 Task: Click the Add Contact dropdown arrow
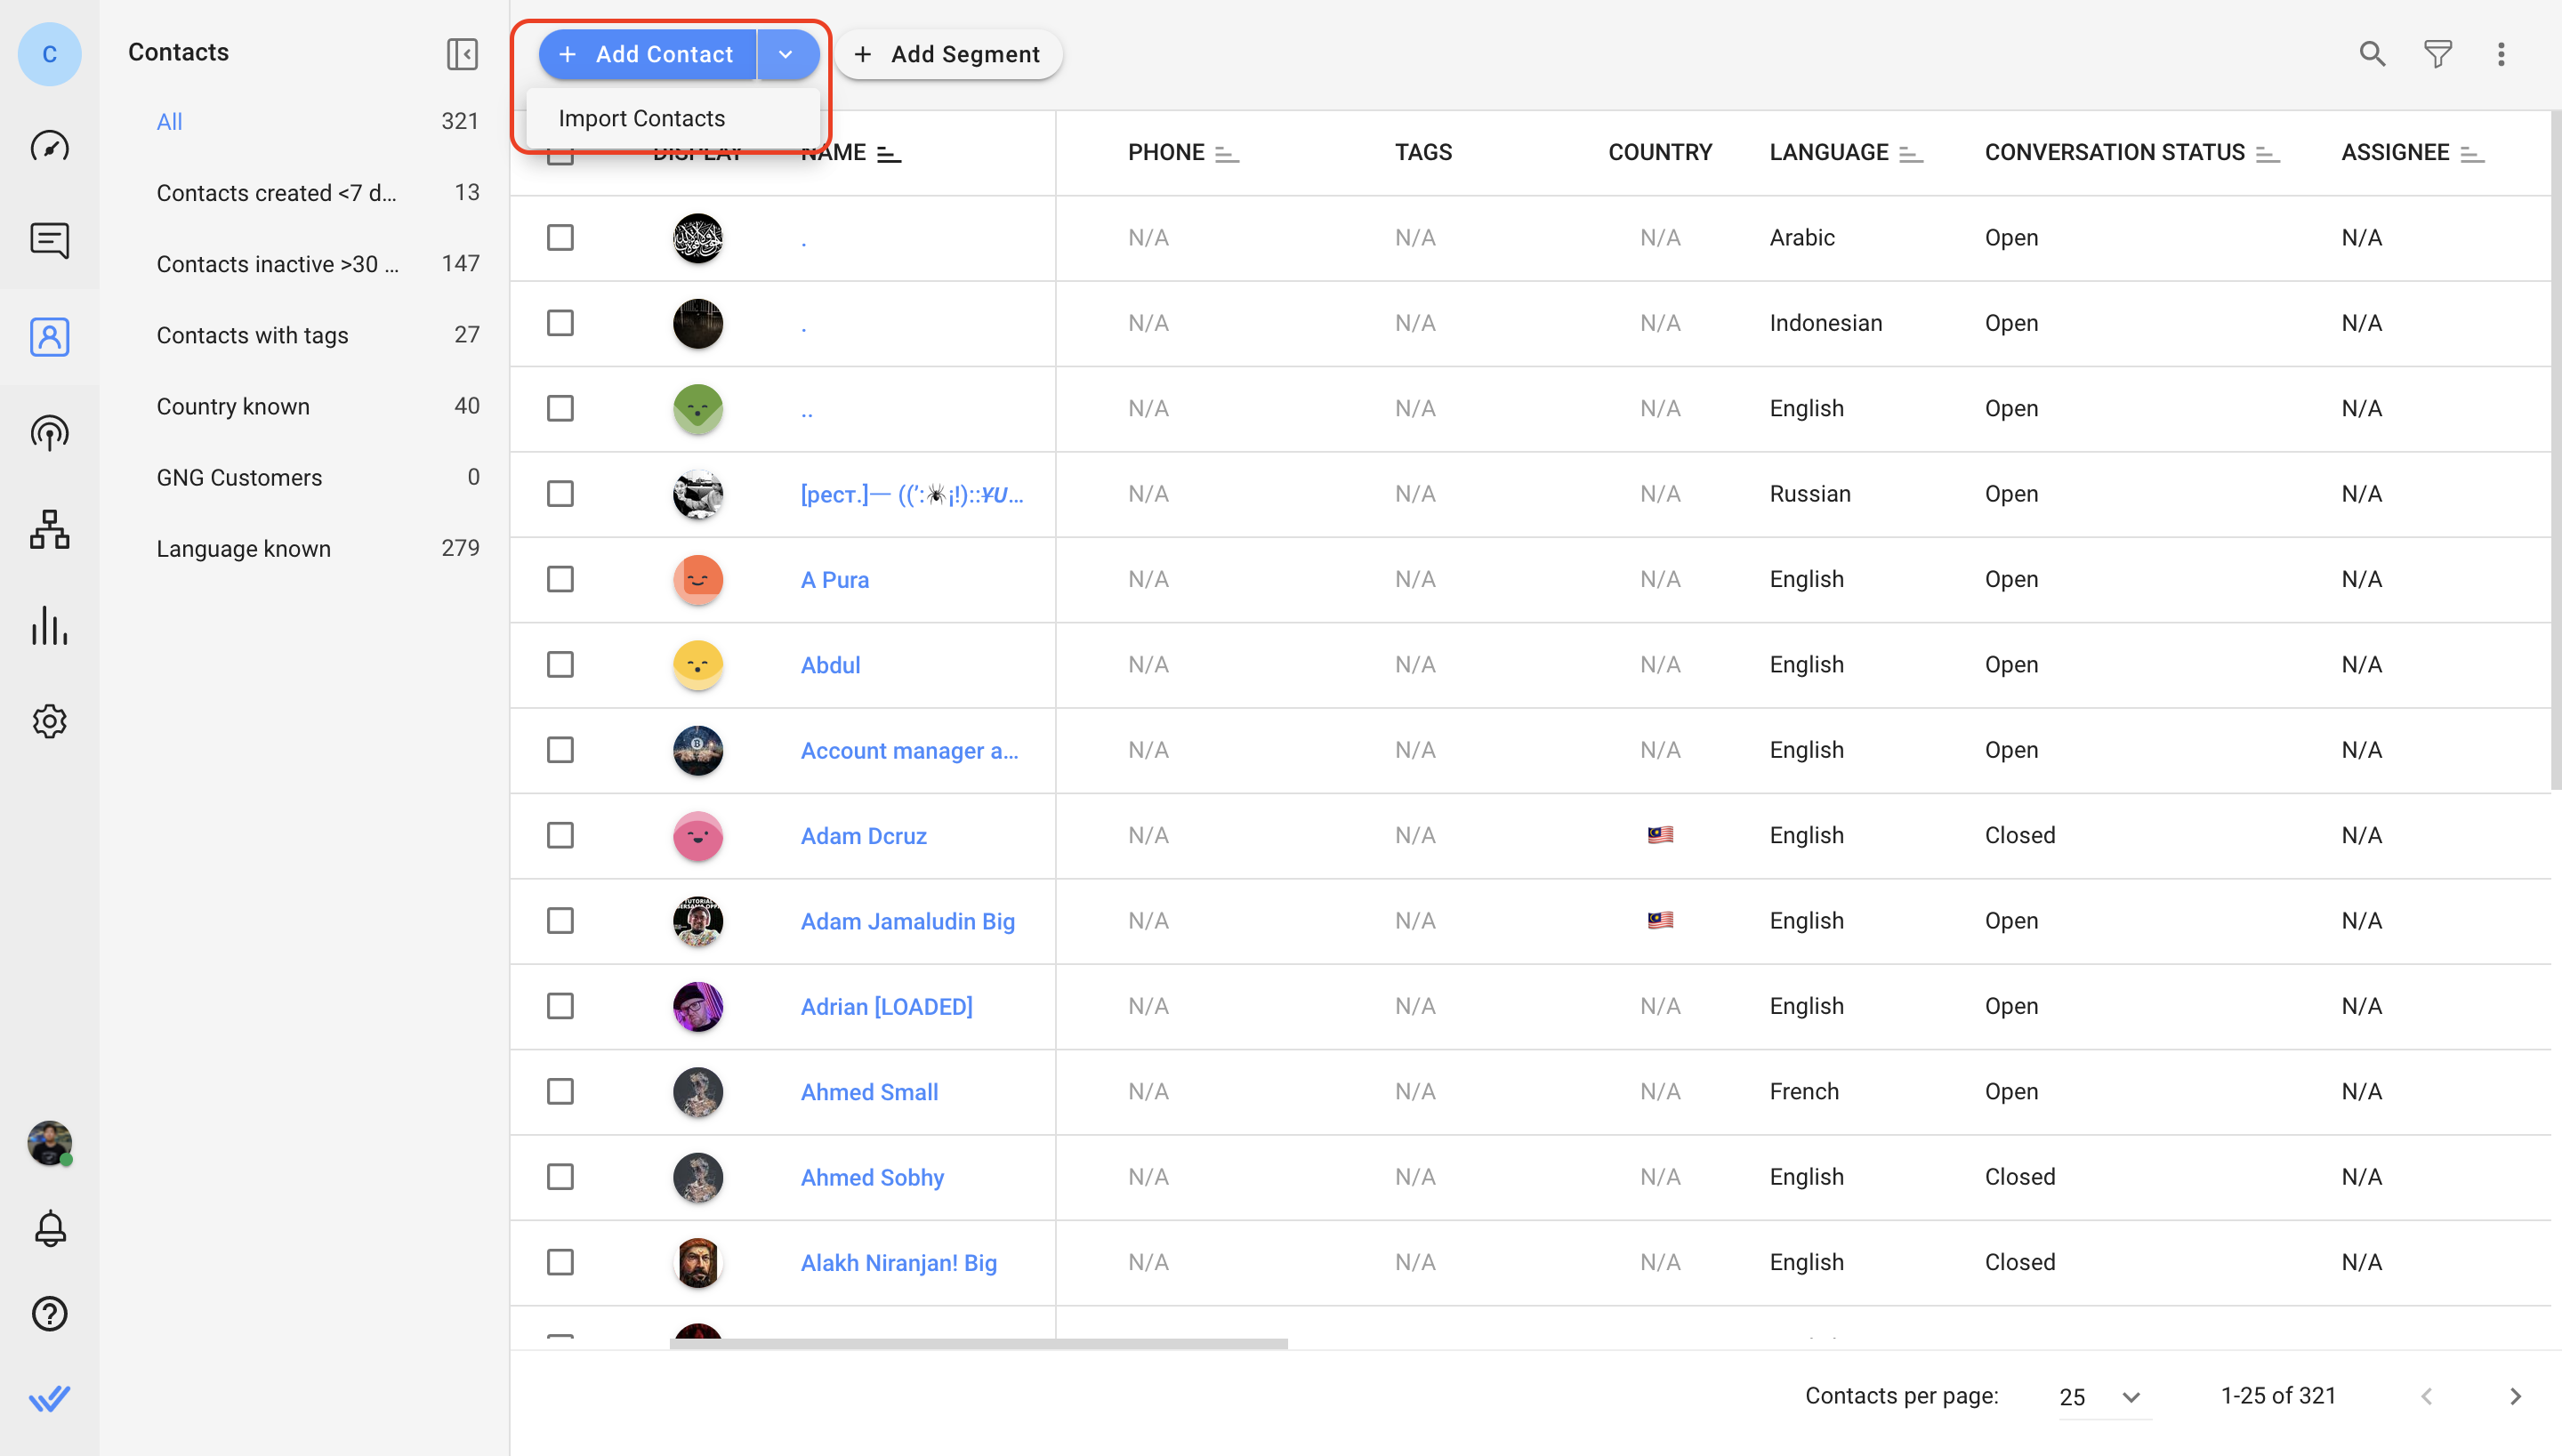(x=786, y=54)
